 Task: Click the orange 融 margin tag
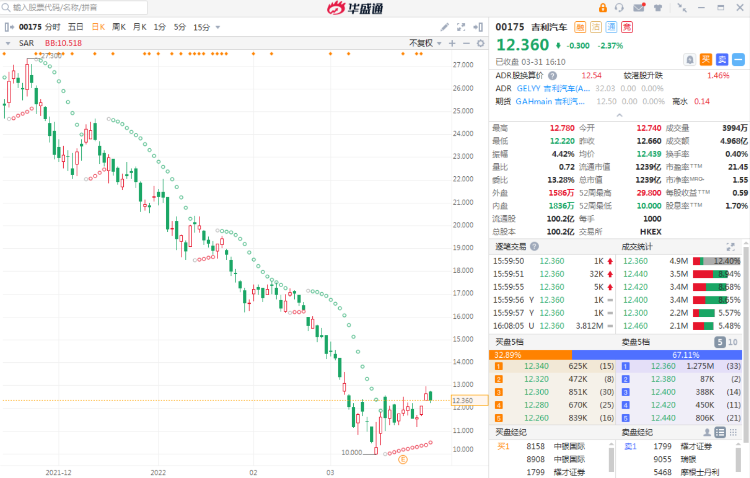point(580,27)
